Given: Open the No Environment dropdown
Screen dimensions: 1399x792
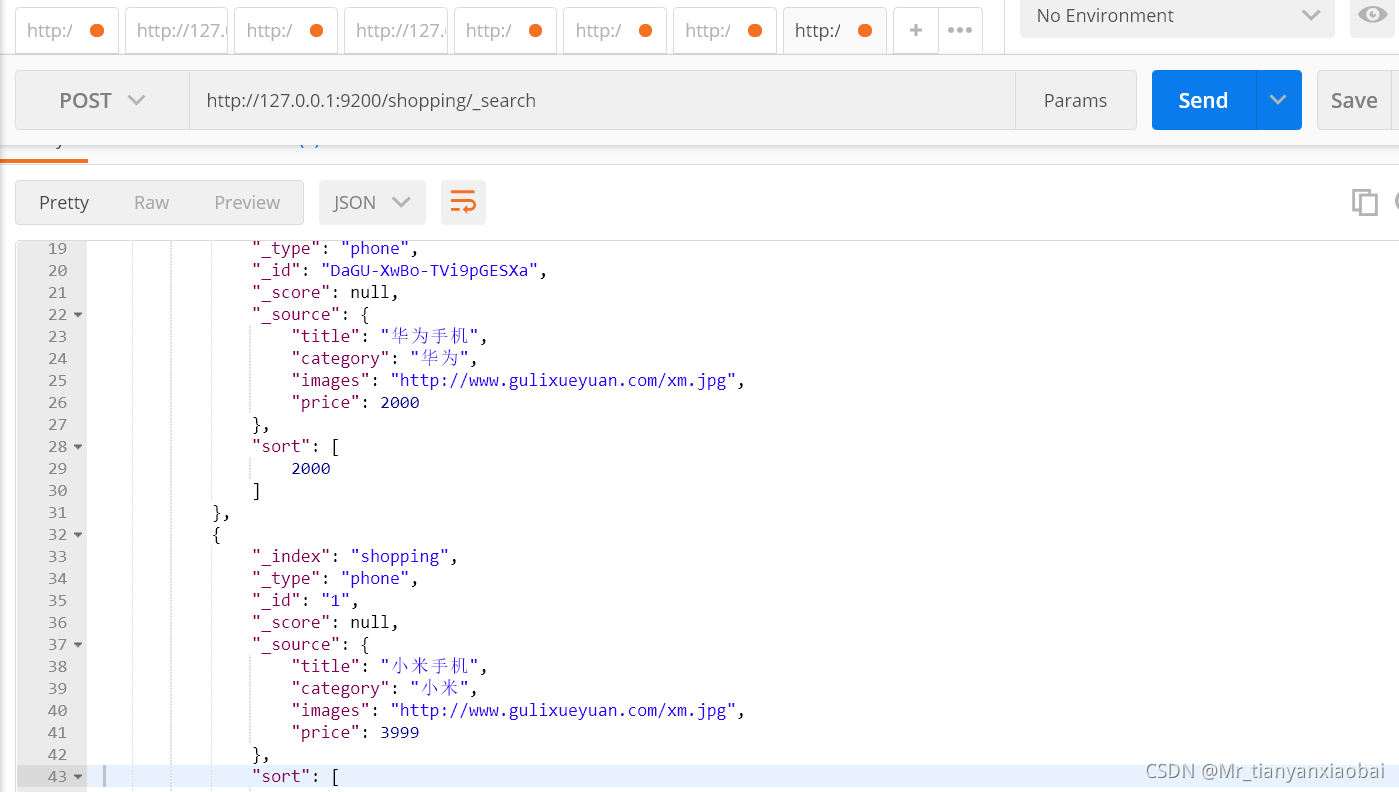Looking at the screenshot, I should [x=1177, y=16].
